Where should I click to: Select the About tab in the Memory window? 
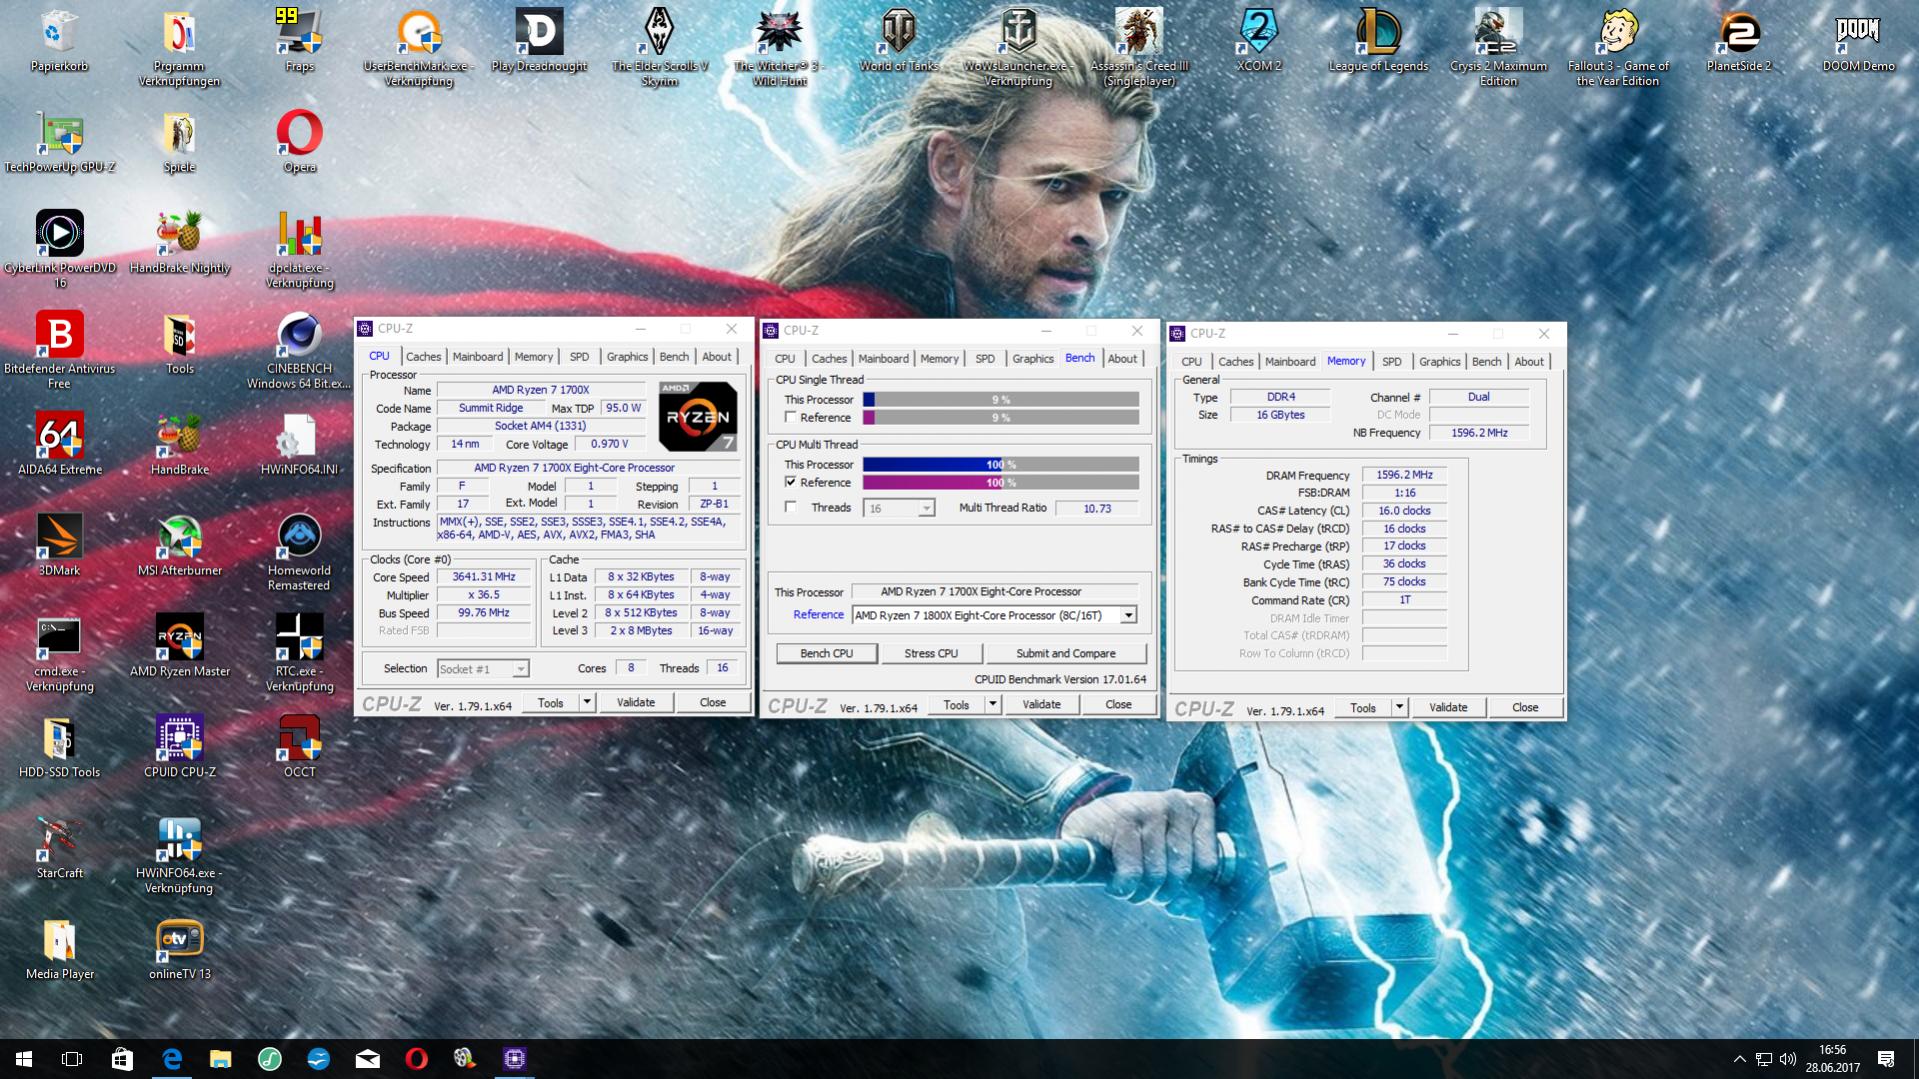point(1528,362)
